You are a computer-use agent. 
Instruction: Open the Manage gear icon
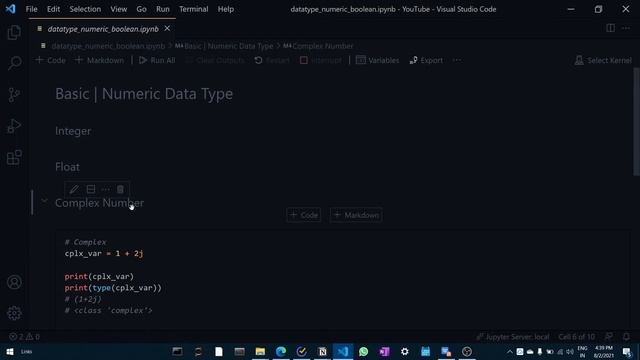coord(14,313)
